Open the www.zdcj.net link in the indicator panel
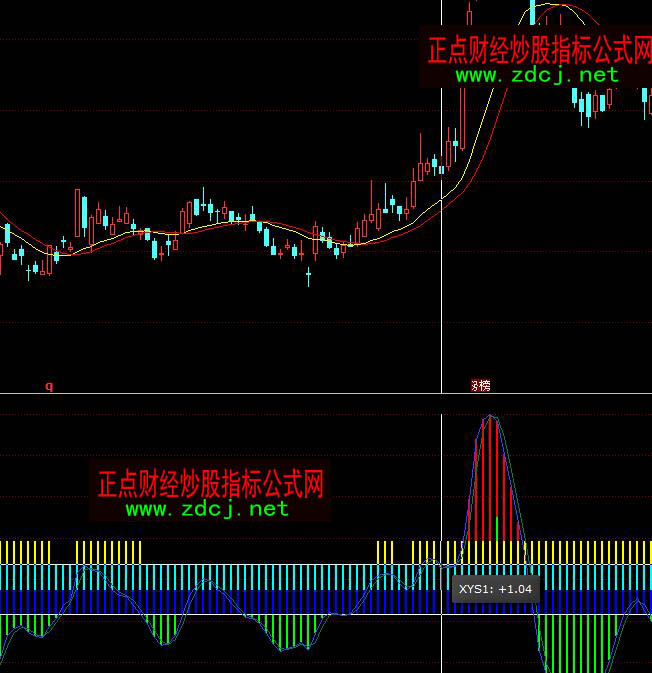Image resolution: width=652 pixels, height=673 pixels. pos(207,509)
